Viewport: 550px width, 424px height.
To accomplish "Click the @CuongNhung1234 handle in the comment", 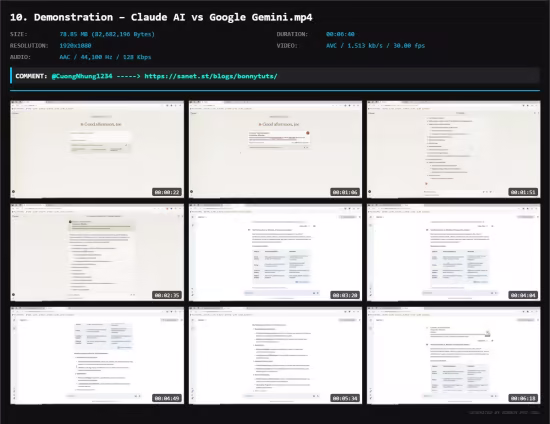I will point(82,76).
